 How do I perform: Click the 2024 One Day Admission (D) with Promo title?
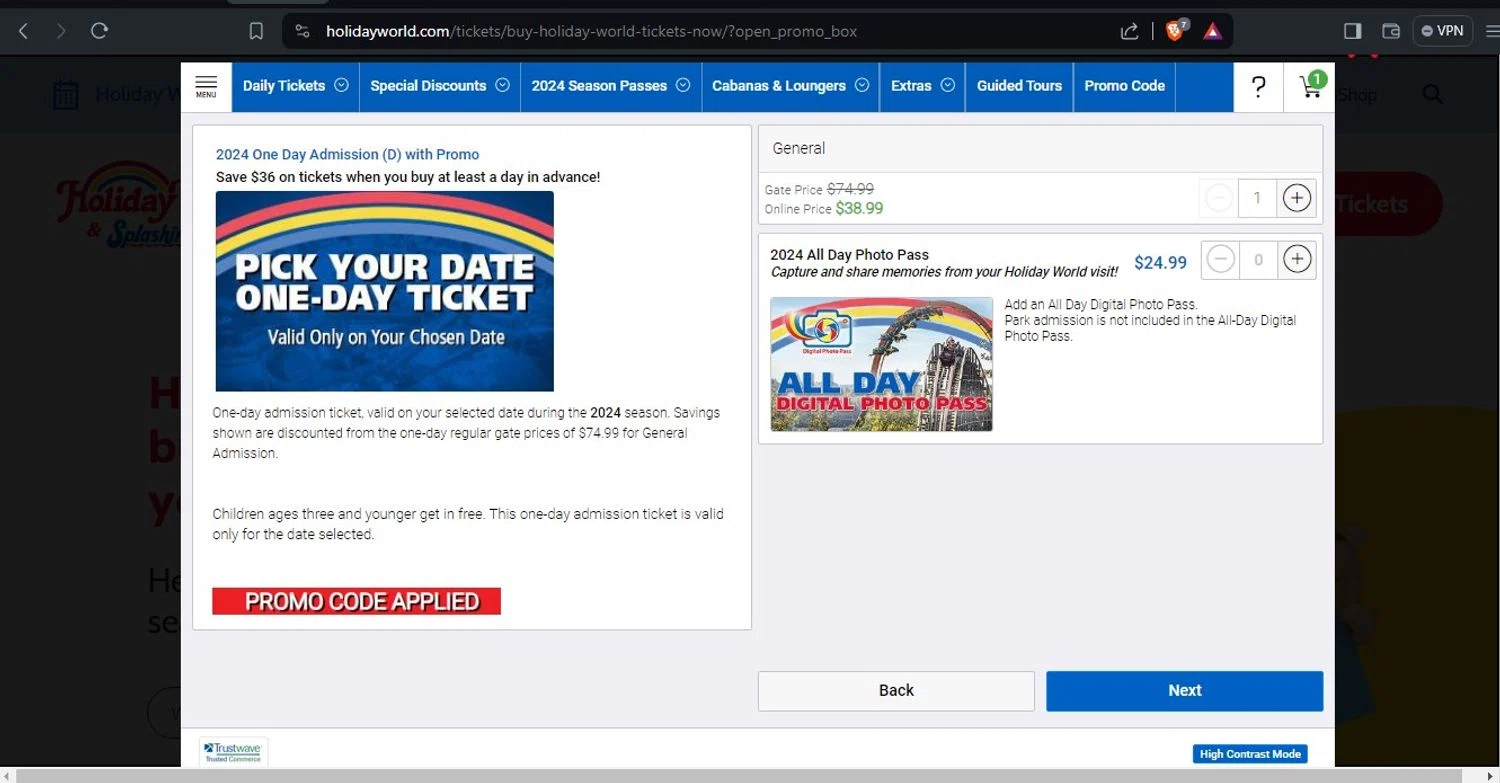(348, 154)
